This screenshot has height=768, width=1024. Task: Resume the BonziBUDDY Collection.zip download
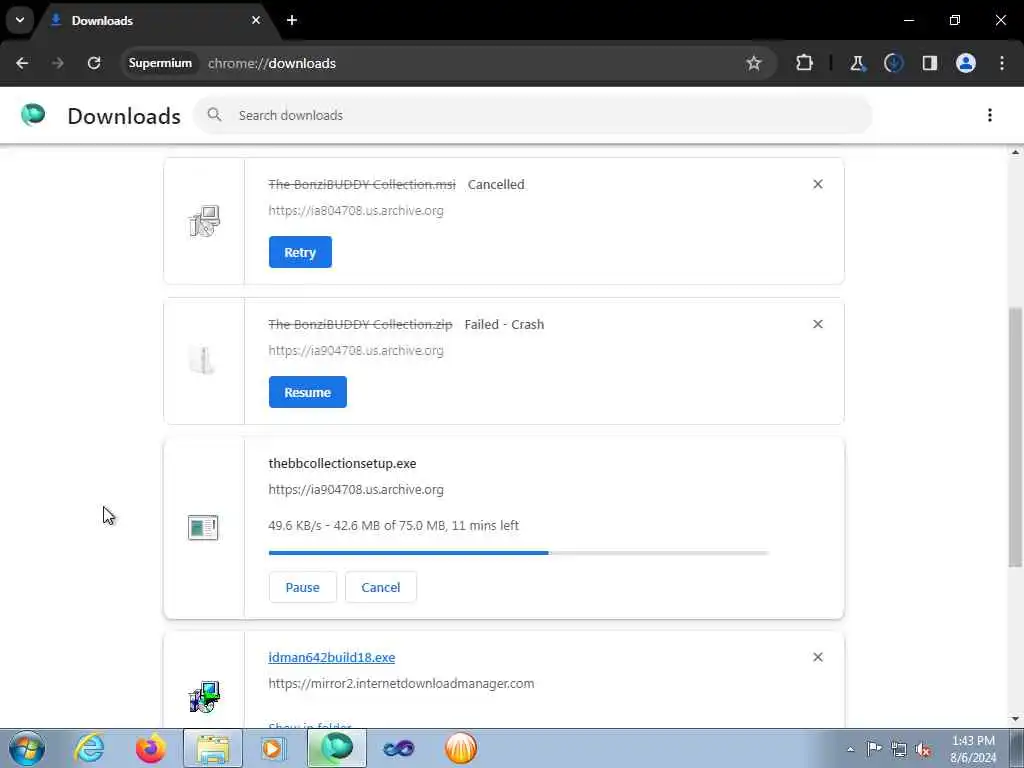tap(308, 392)
